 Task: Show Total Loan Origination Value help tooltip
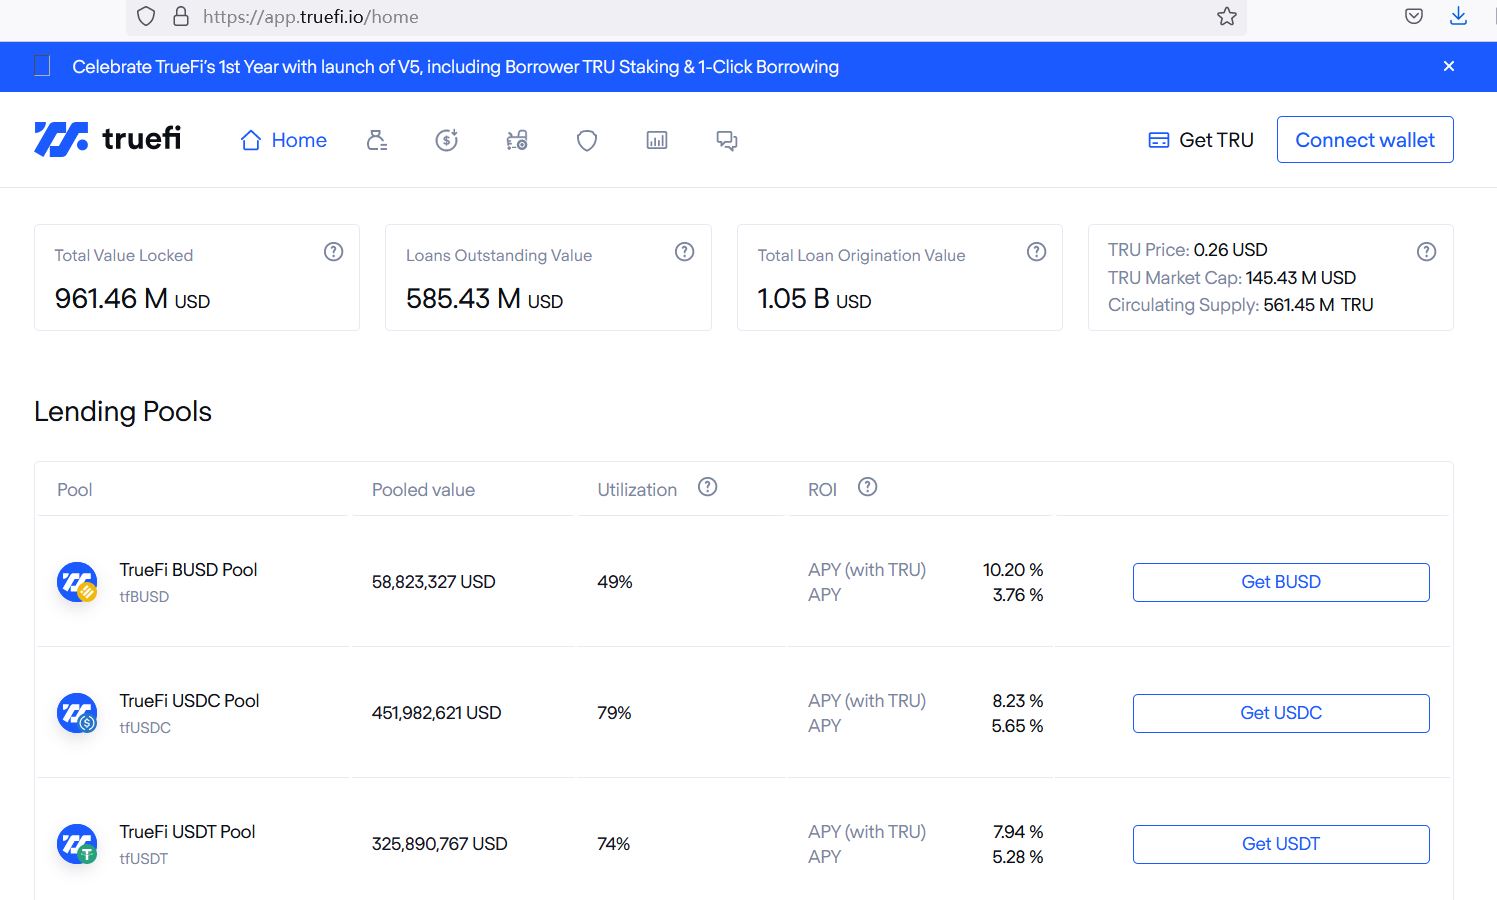coord(1037,252)
